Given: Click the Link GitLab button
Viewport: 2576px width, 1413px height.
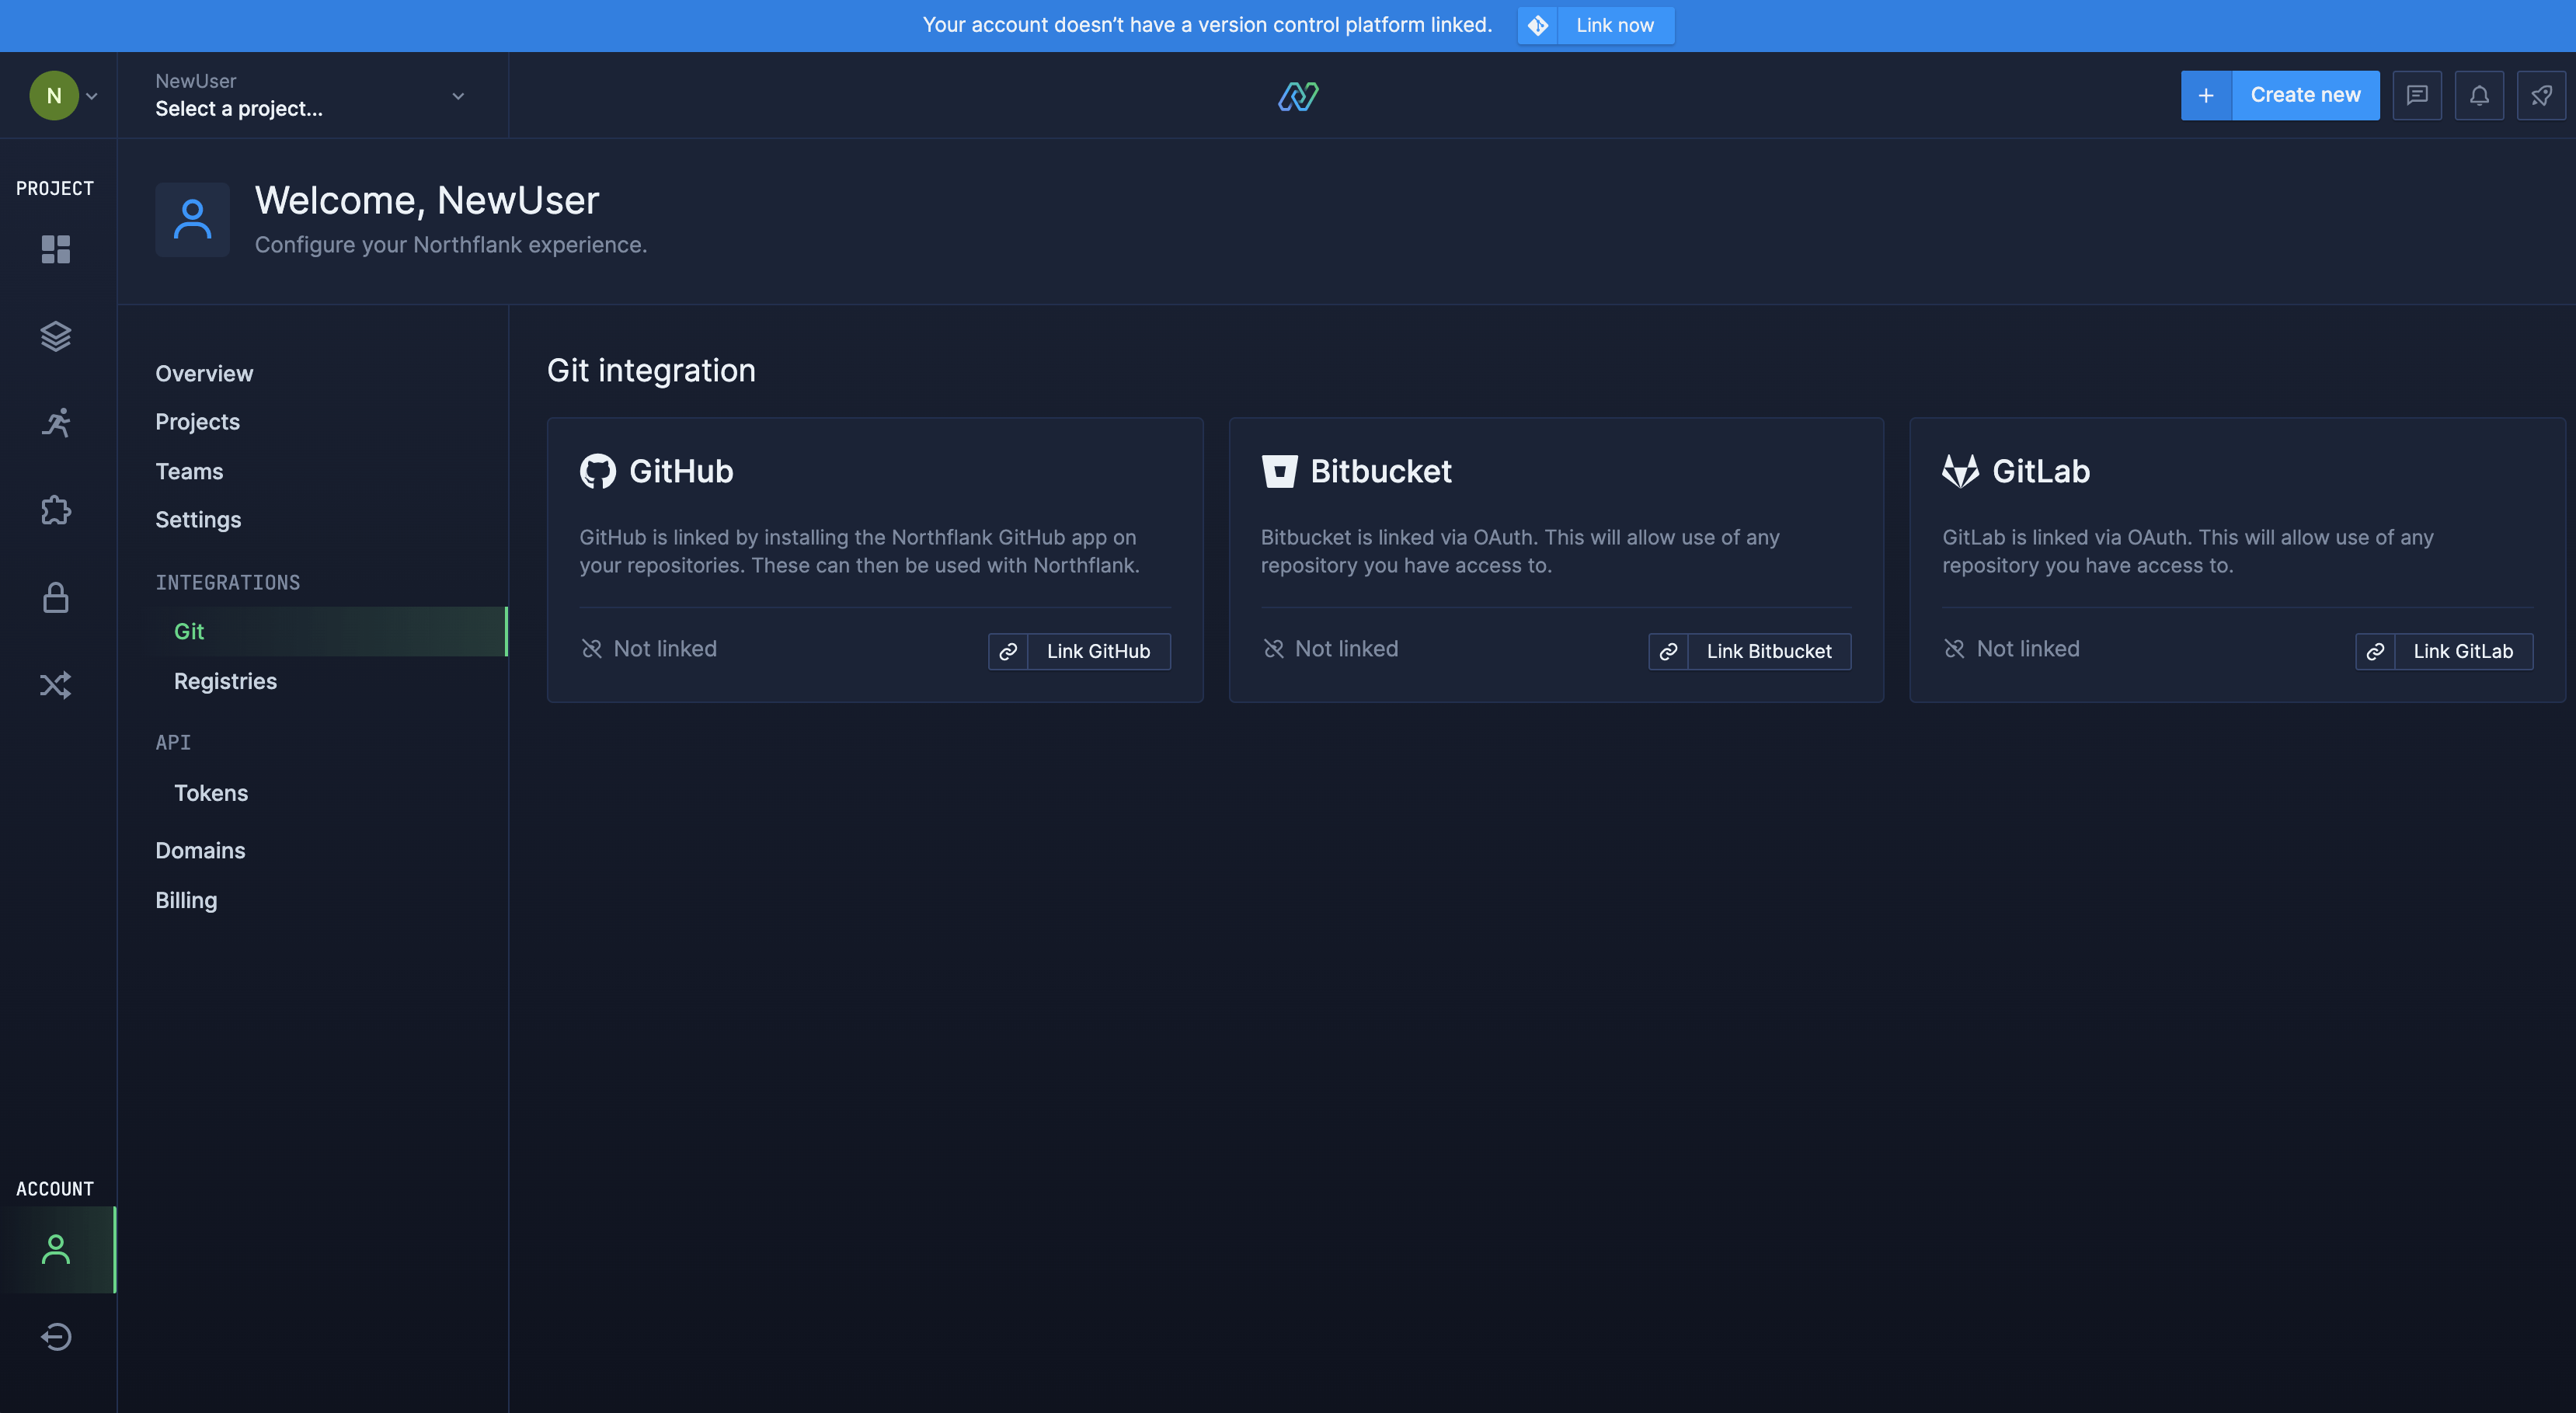Looking at the screenshot, I should (2444, 651).
